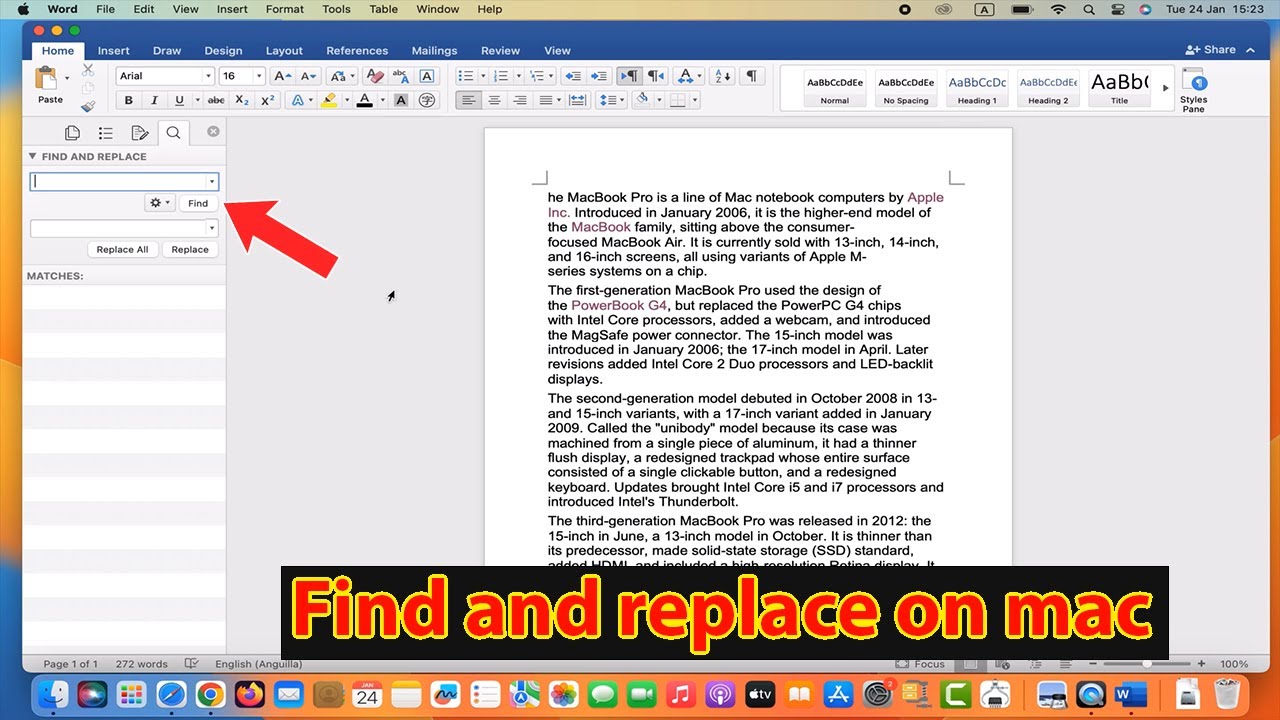Click the zoom in plus icon
This screenshot has width=1280, height=720.
coord(1201,664)
